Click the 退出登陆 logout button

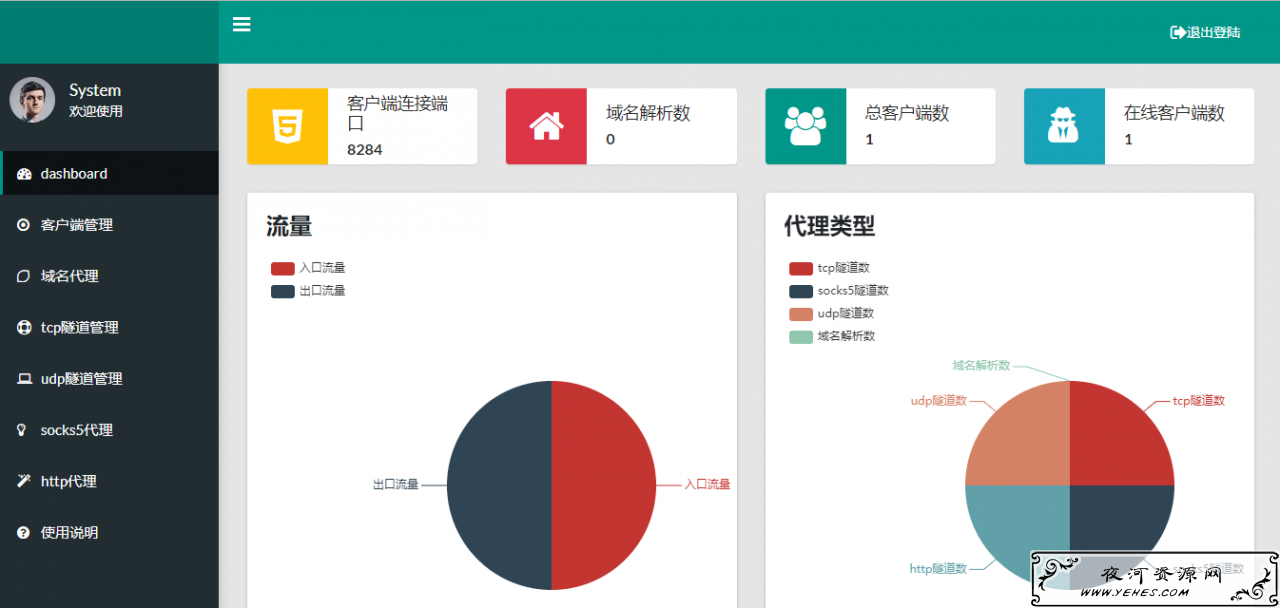click(1205, 31)
